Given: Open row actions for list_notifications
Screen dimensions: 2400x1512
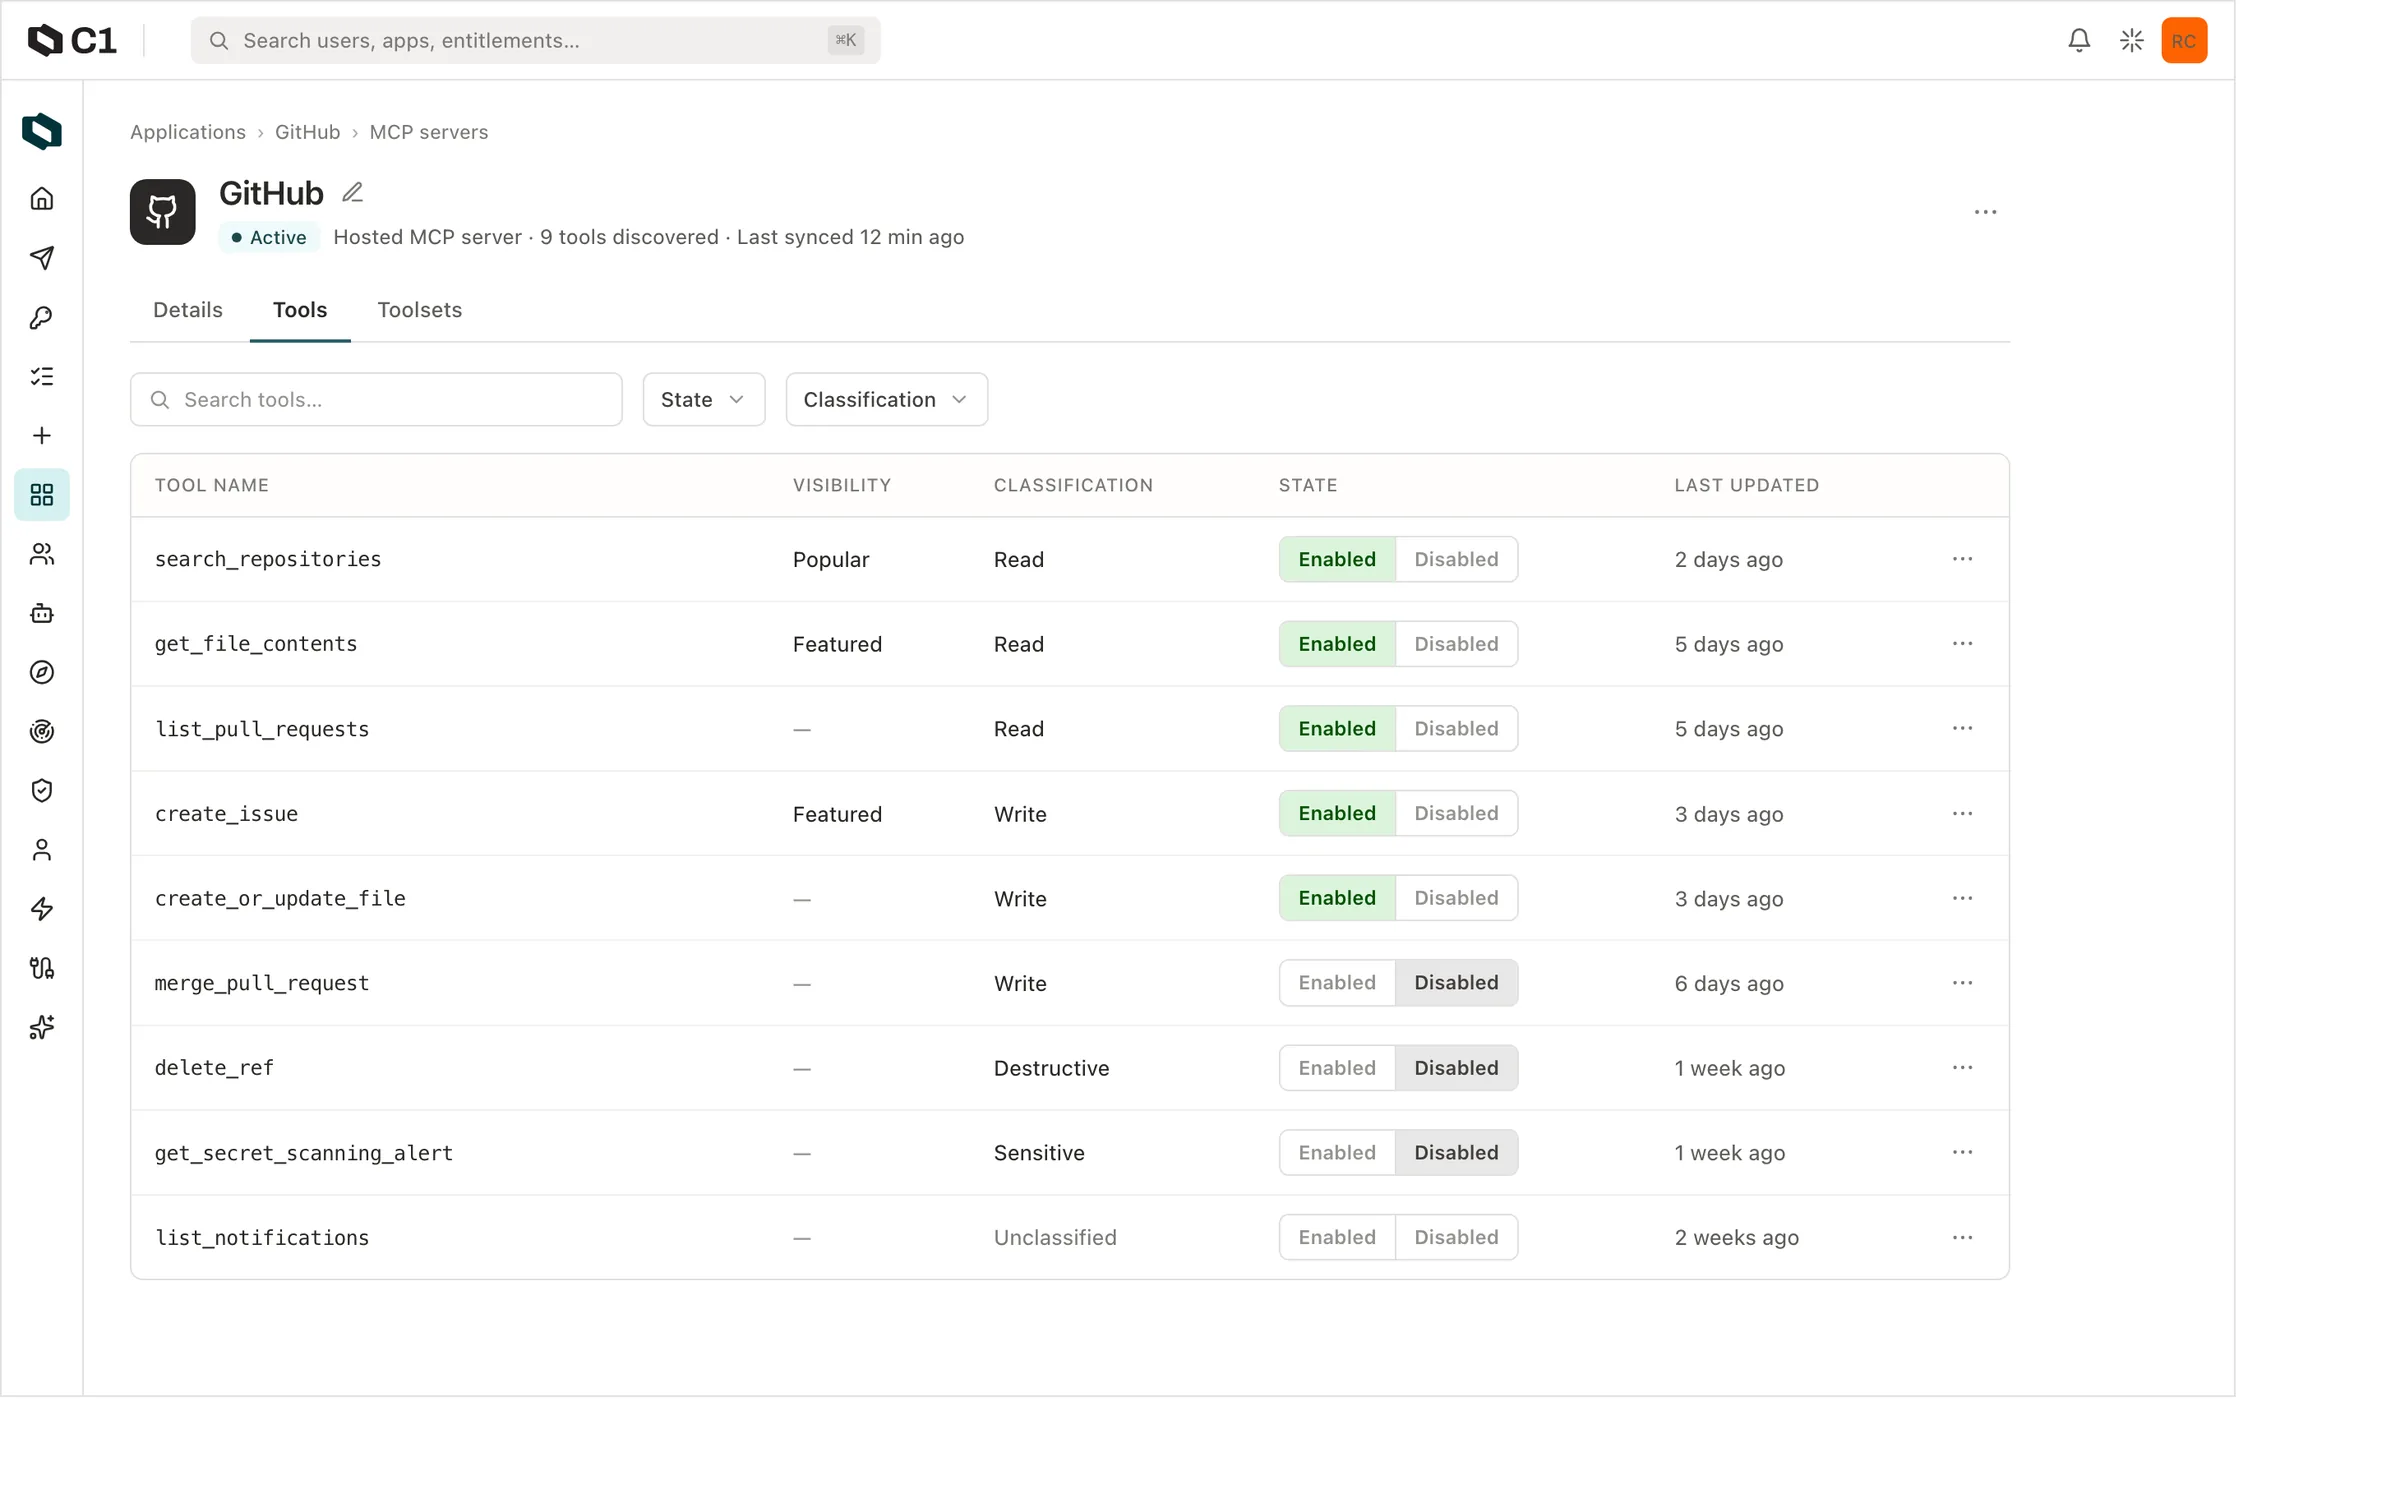Looking at the screenshot, I should 1962,1237.
